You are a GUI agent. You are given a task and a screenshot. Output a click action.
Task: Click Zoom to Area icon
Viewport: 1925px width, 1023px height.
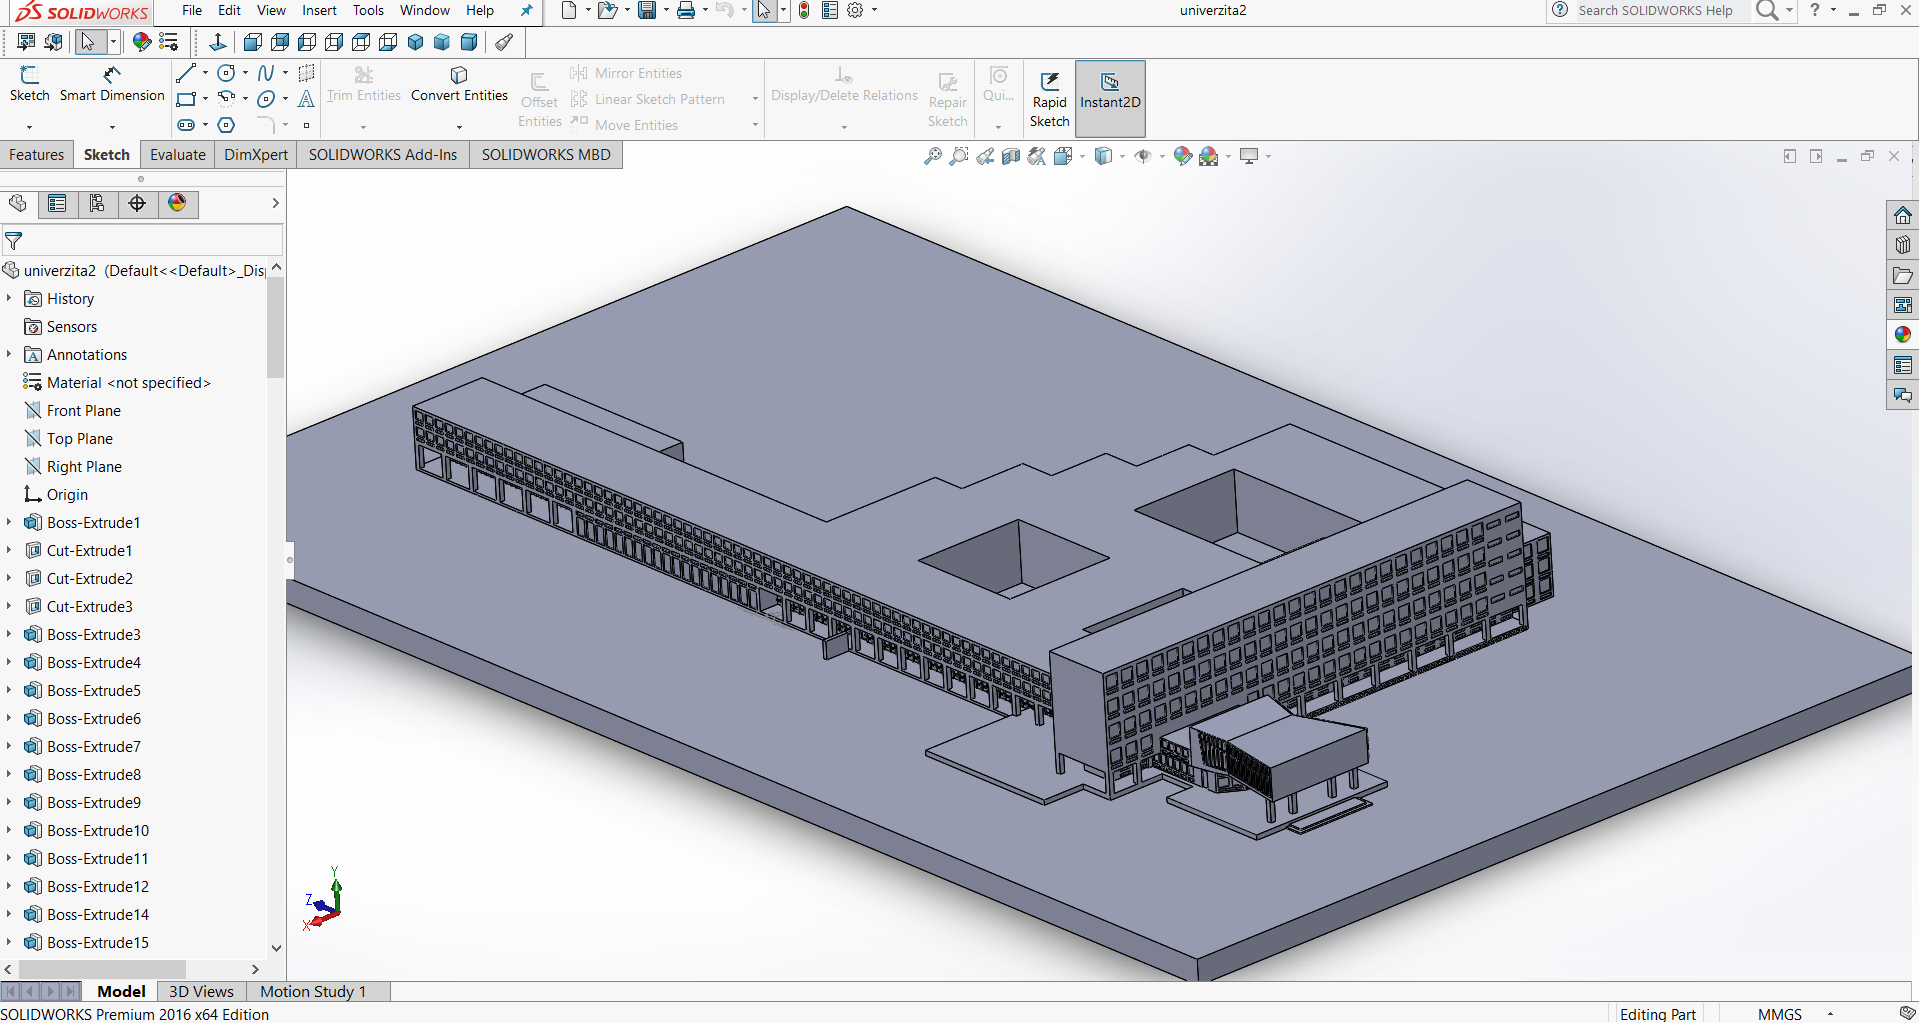tap(959, 156)
